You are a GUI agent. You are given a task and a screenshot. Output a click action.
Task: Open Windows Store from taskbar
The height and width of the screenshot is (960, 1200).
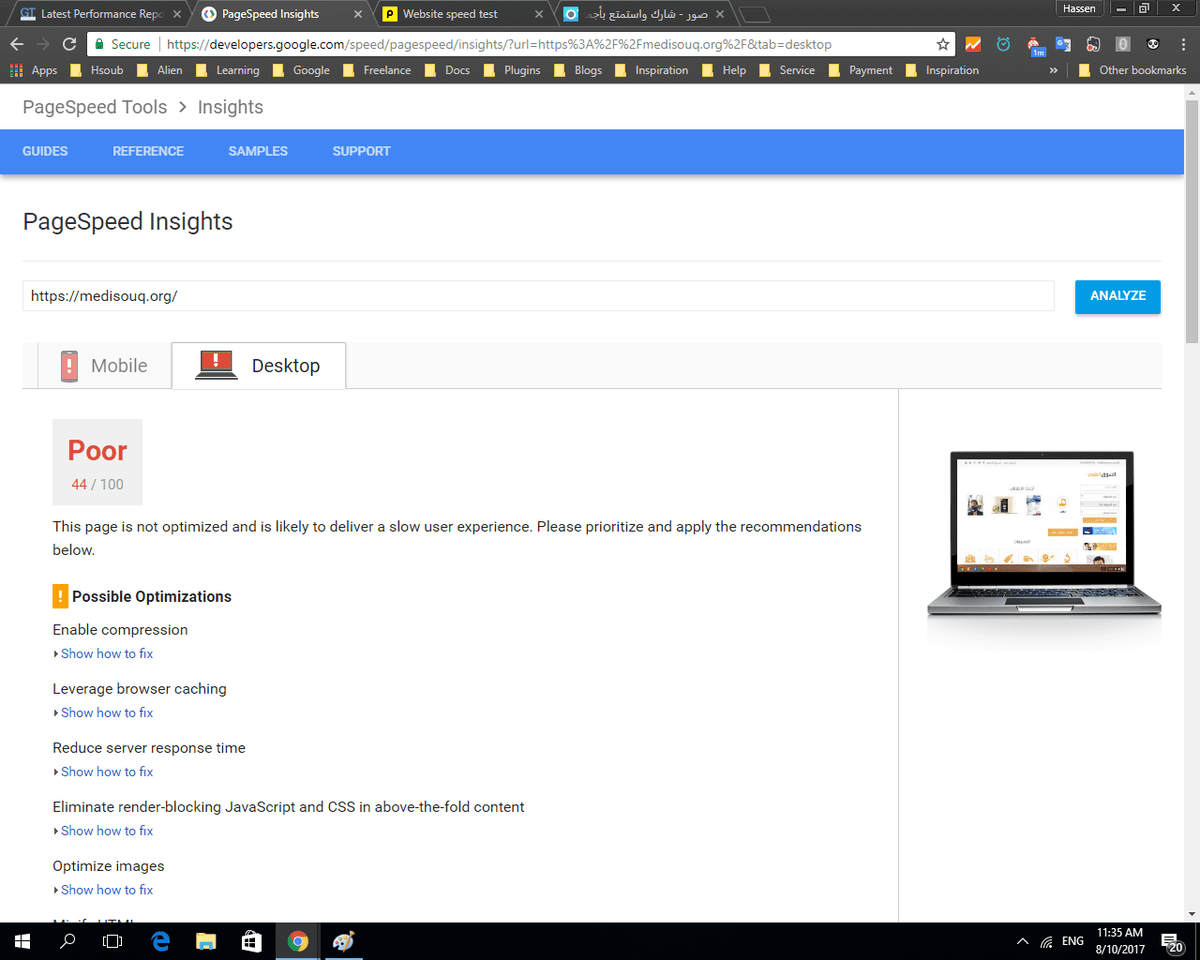(x=252, y=941)
